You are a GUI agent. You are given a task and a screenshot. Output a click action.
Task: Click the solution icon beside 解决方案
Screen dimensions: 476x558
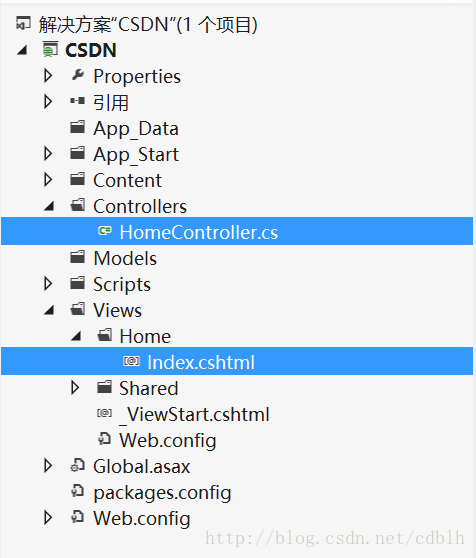pos(23,24)
